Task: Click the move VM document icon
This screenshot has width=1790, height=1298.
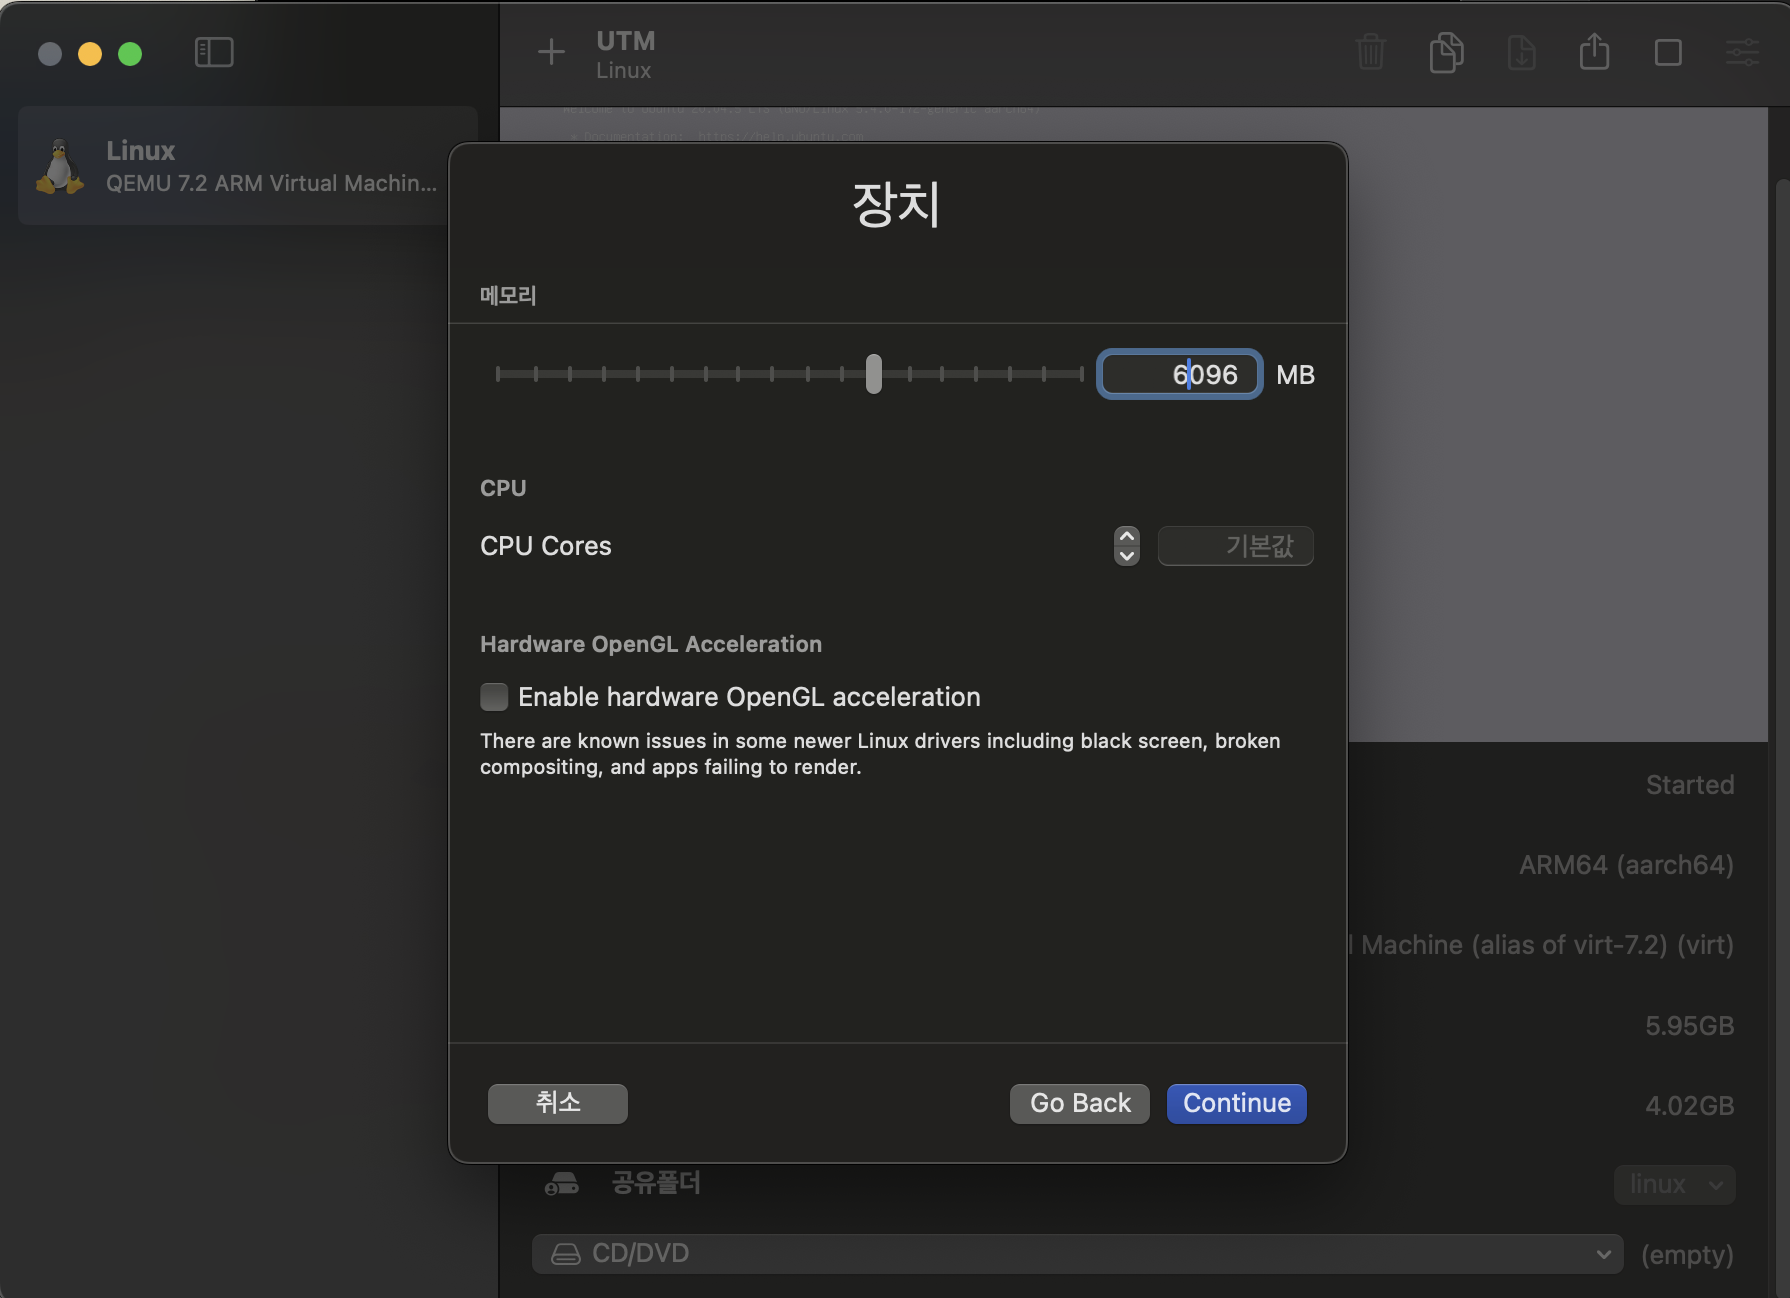Action: 1521,52
